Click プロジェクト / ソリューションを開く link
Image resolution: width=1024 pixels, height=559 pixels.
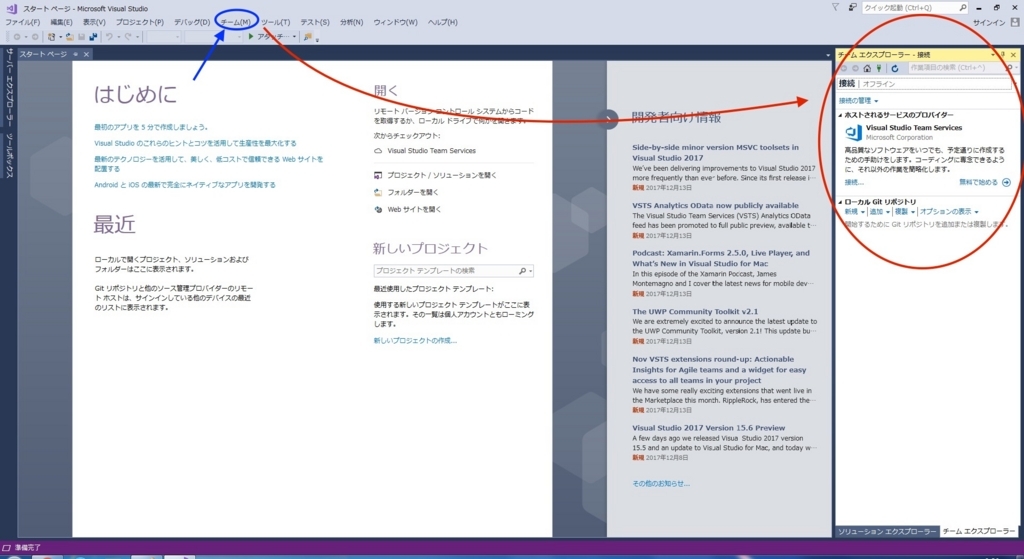(441, 176)
